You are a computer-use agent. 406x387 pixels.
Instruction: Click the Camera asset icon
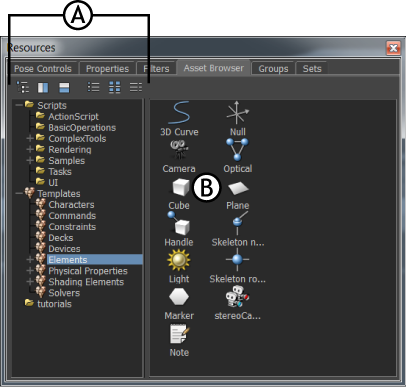click(x=179, y=149)
